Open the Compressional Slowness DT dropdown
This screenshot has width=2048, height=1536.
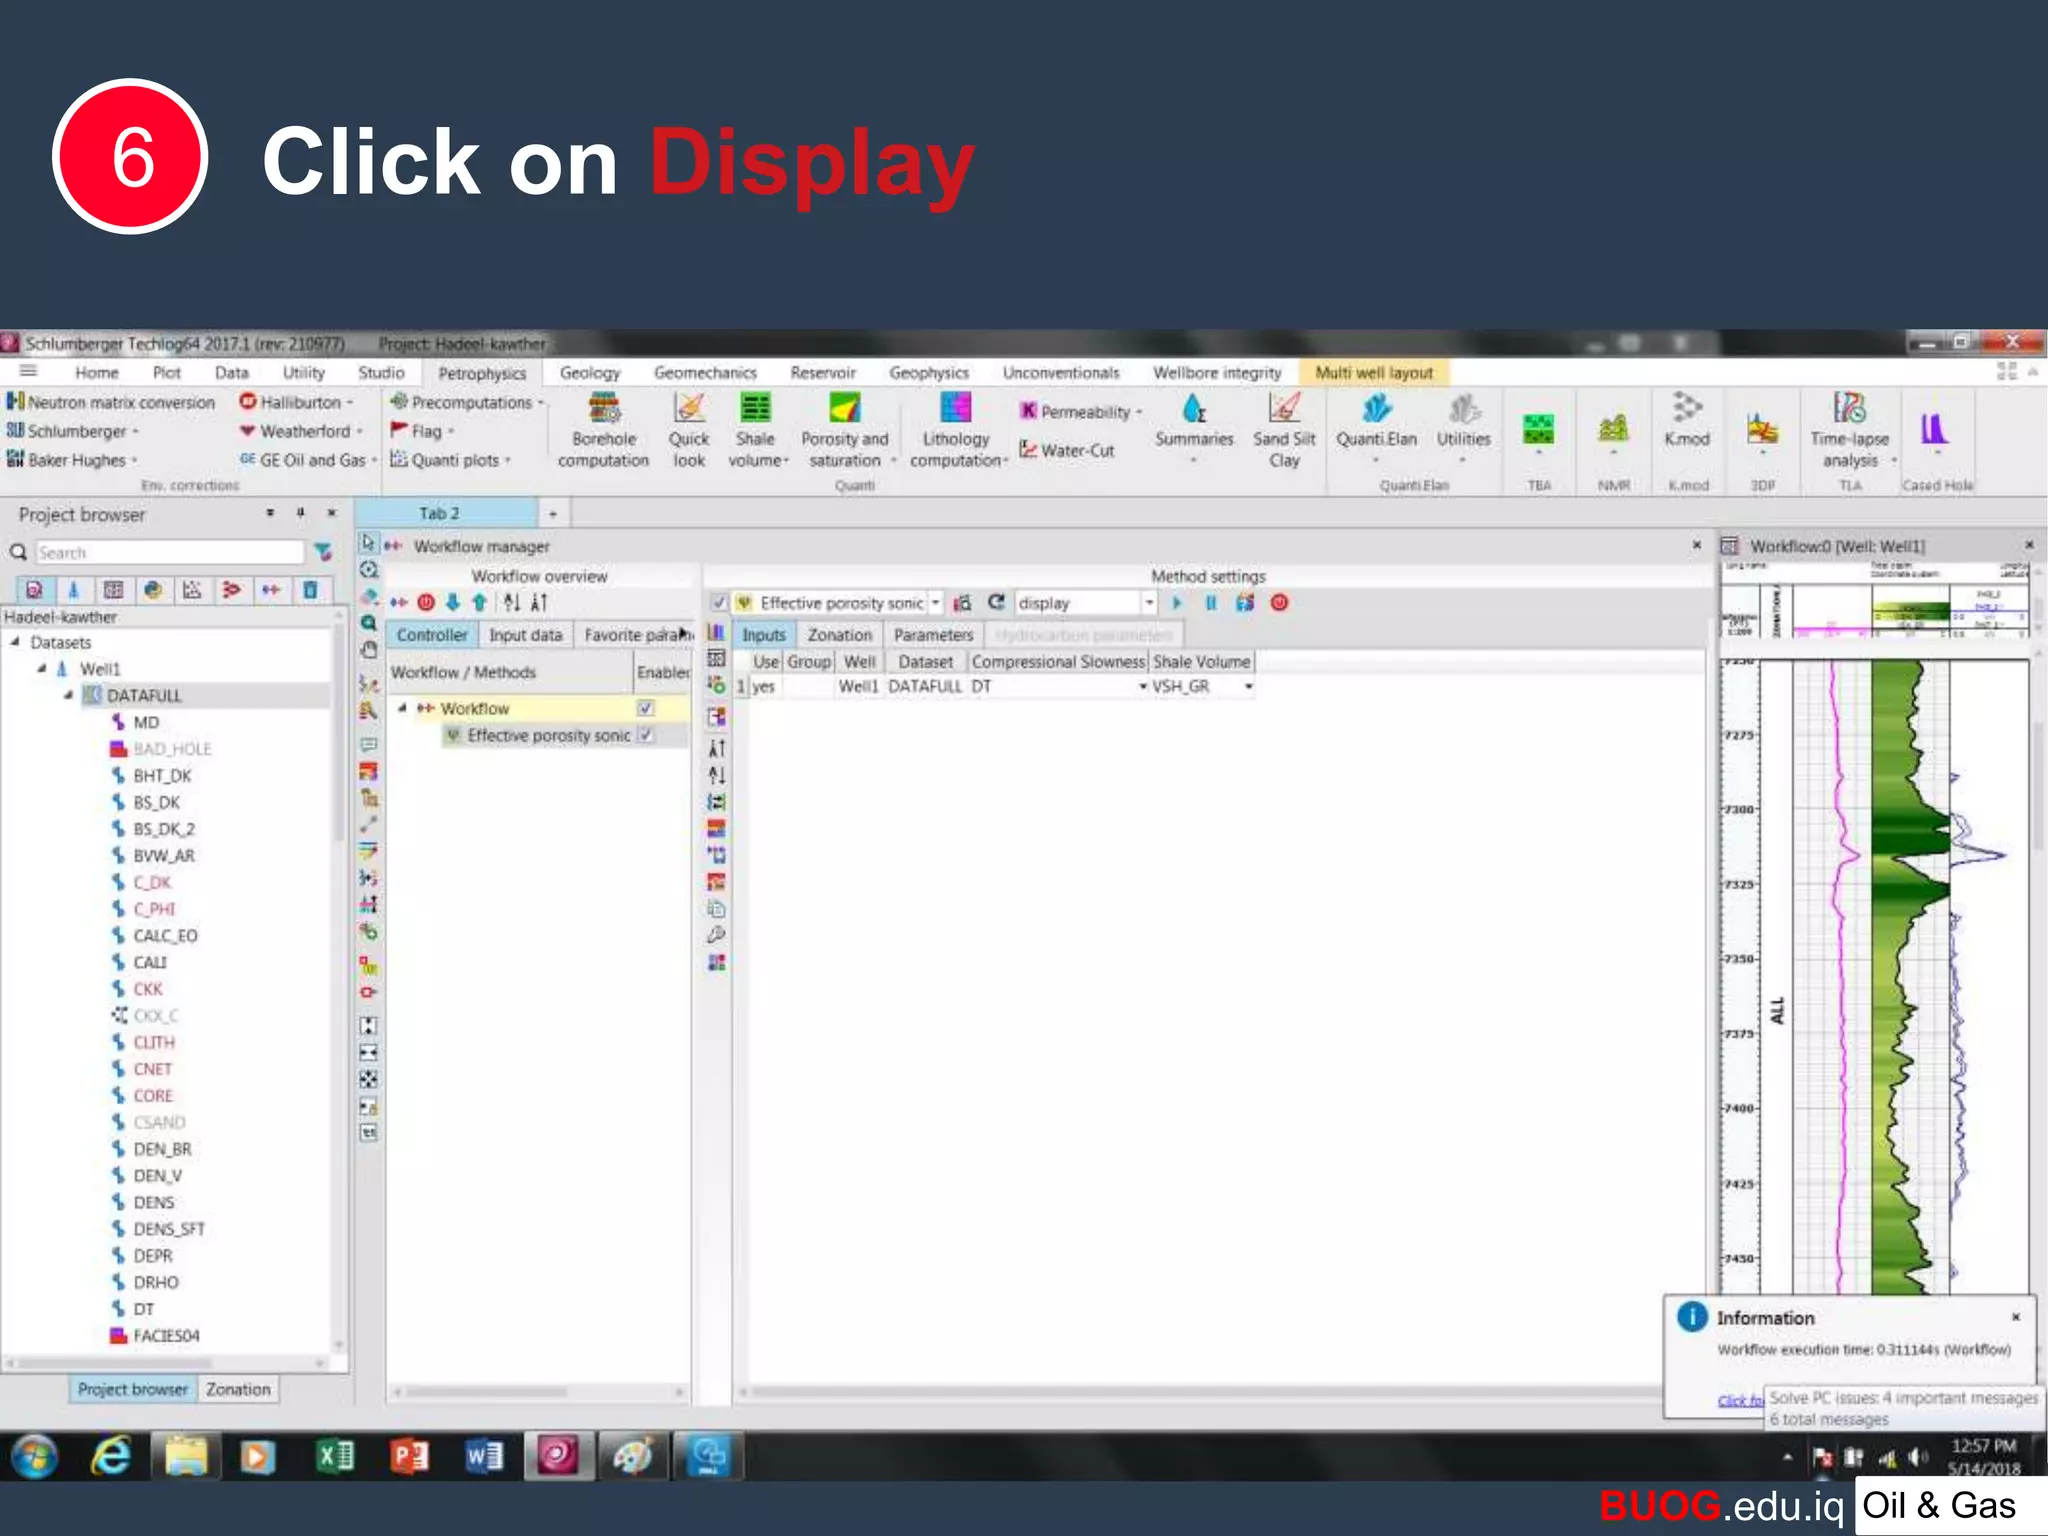[1142, 687]
